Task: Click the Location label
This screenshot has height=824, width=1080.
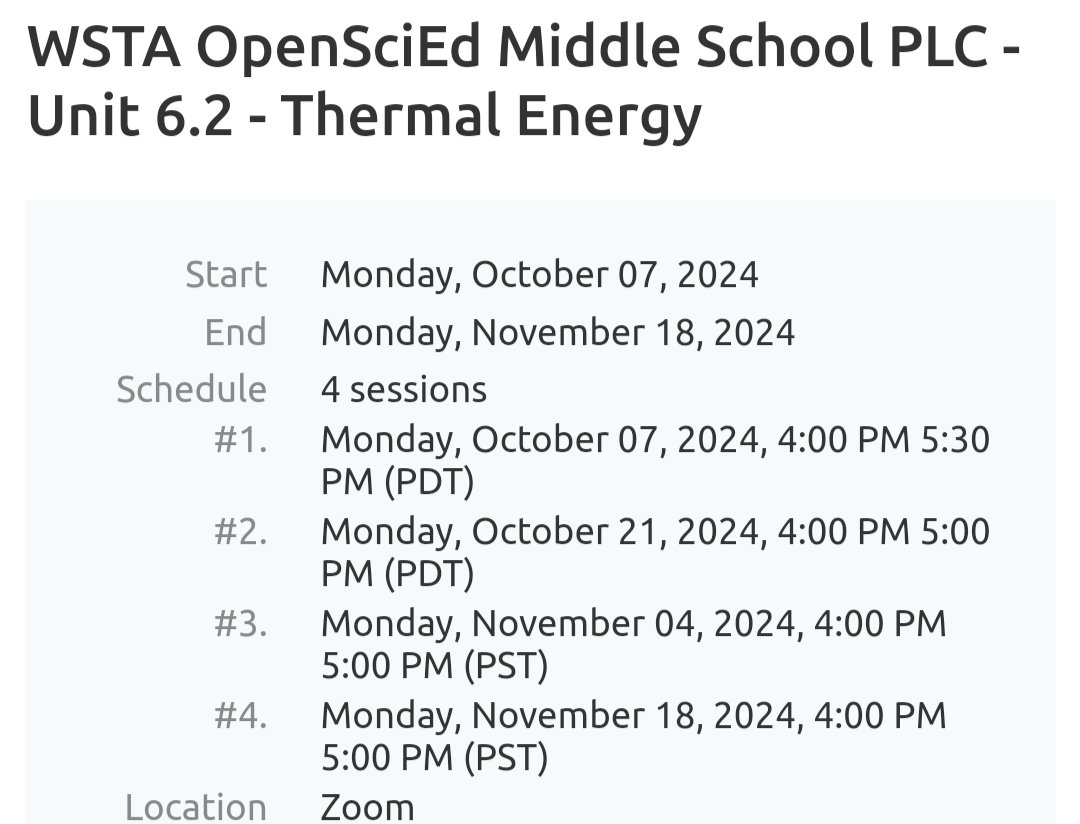Action: click(x=196, y=807)
